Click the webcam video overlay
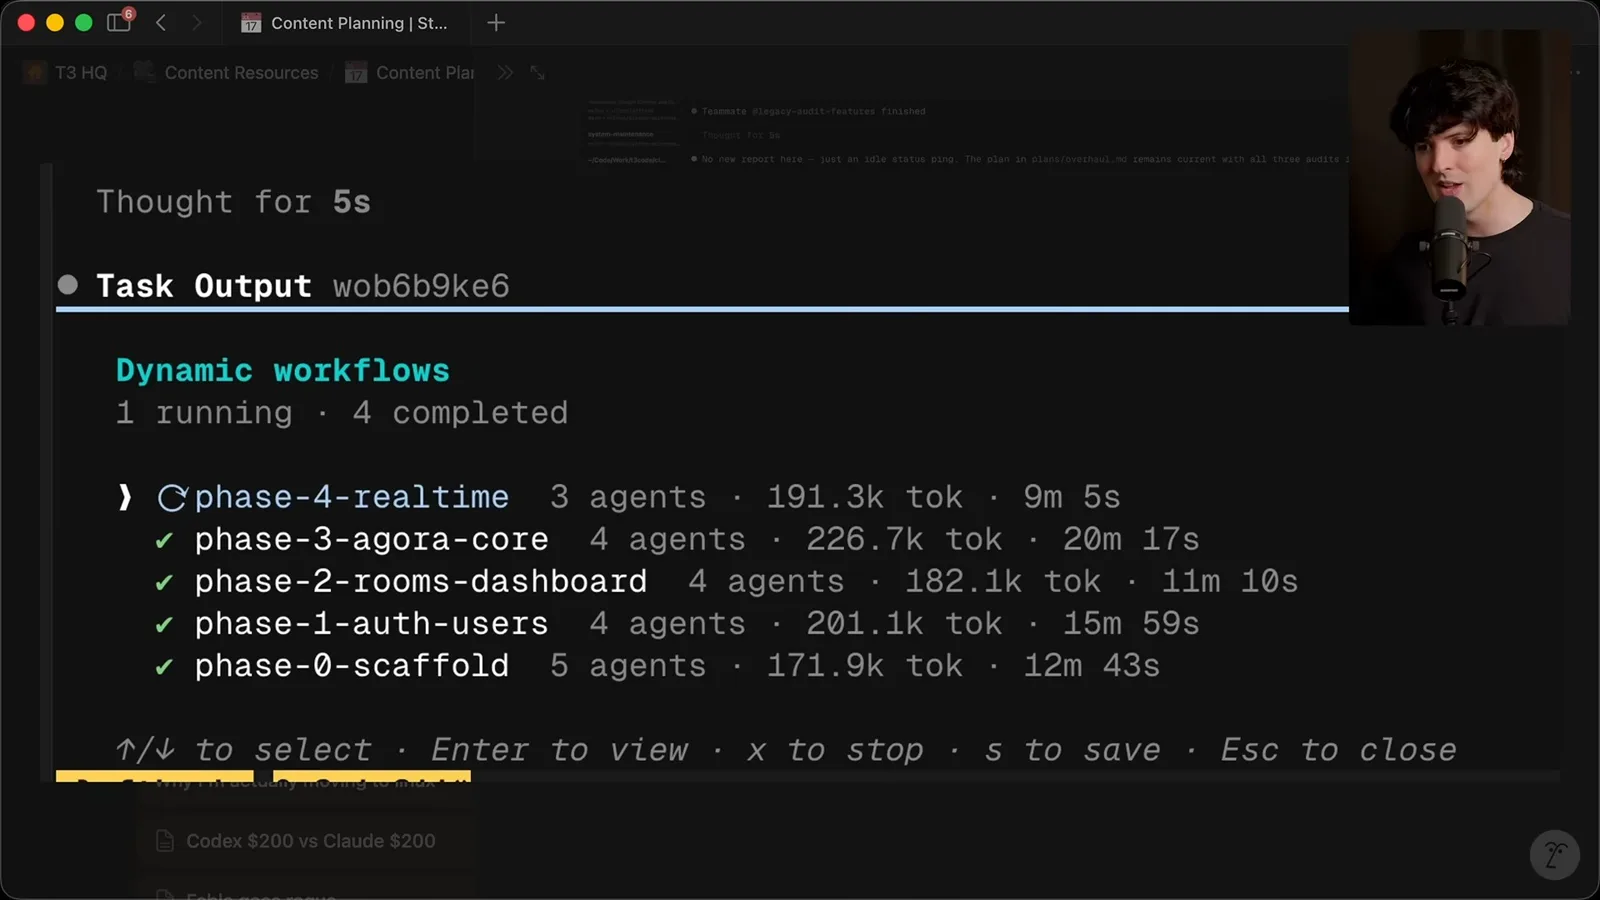Viewport: 1600px width, 900px height. point(1459,177)
